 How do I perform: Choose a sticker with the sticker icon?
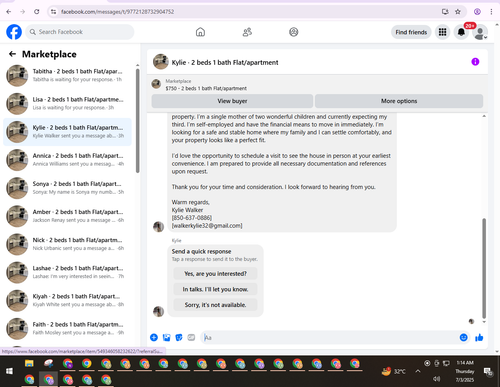179,337
